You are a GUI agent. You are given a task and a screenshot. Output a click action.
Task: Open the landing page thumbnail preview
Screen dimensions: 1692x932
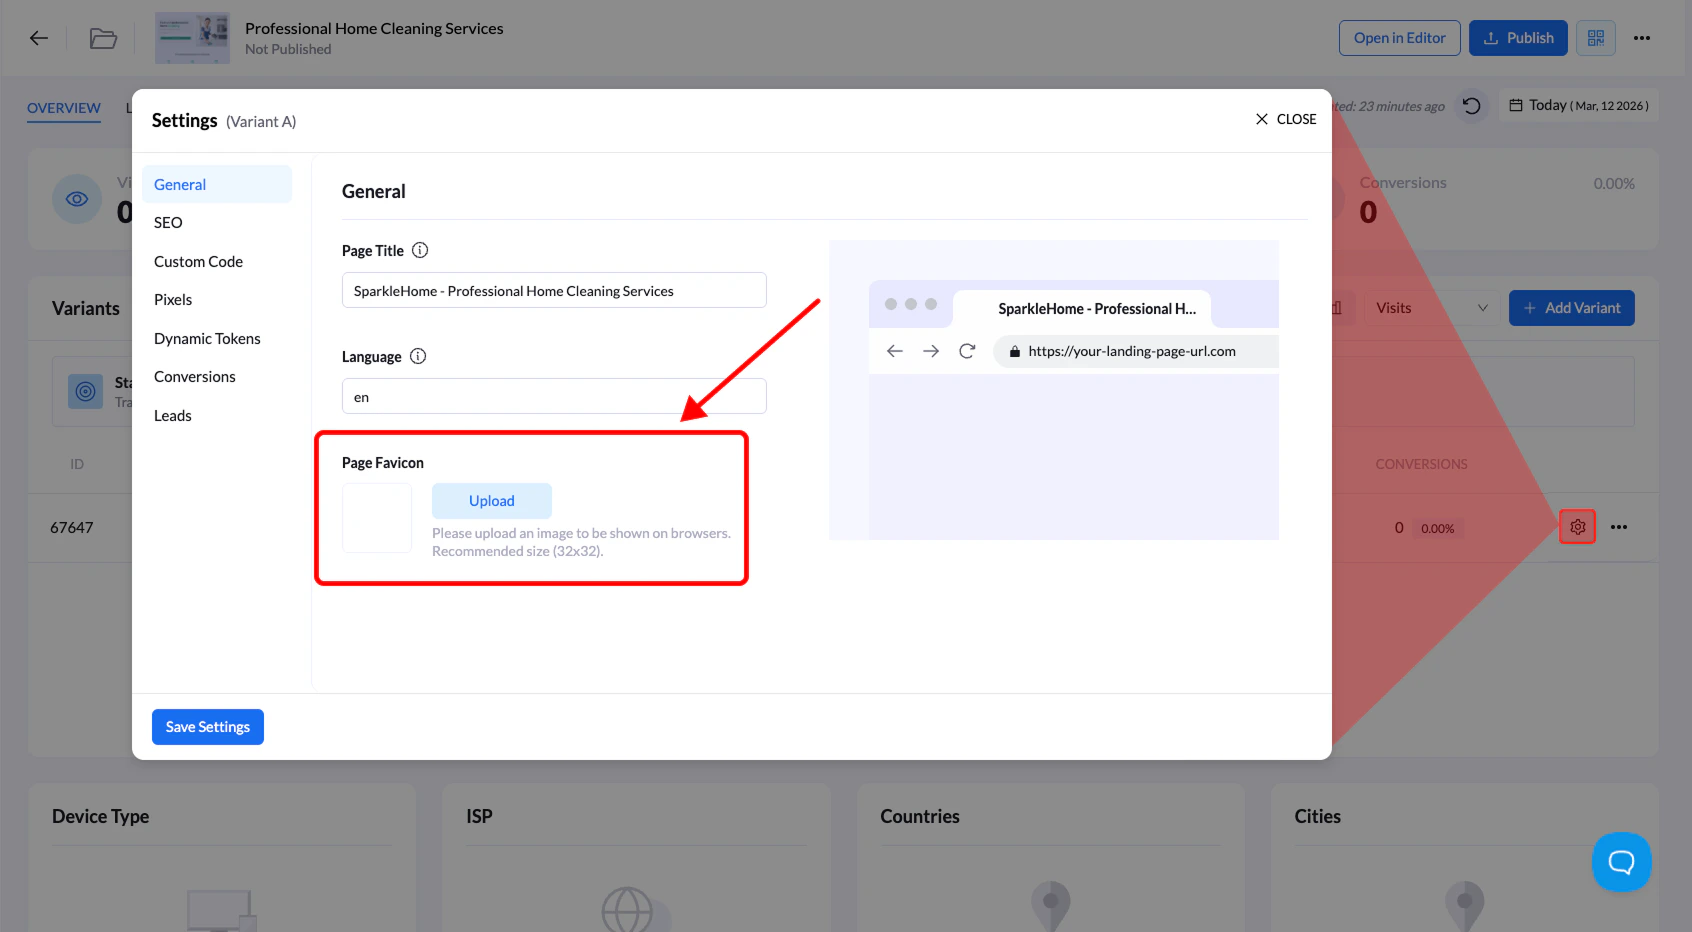tap(192, 38)
